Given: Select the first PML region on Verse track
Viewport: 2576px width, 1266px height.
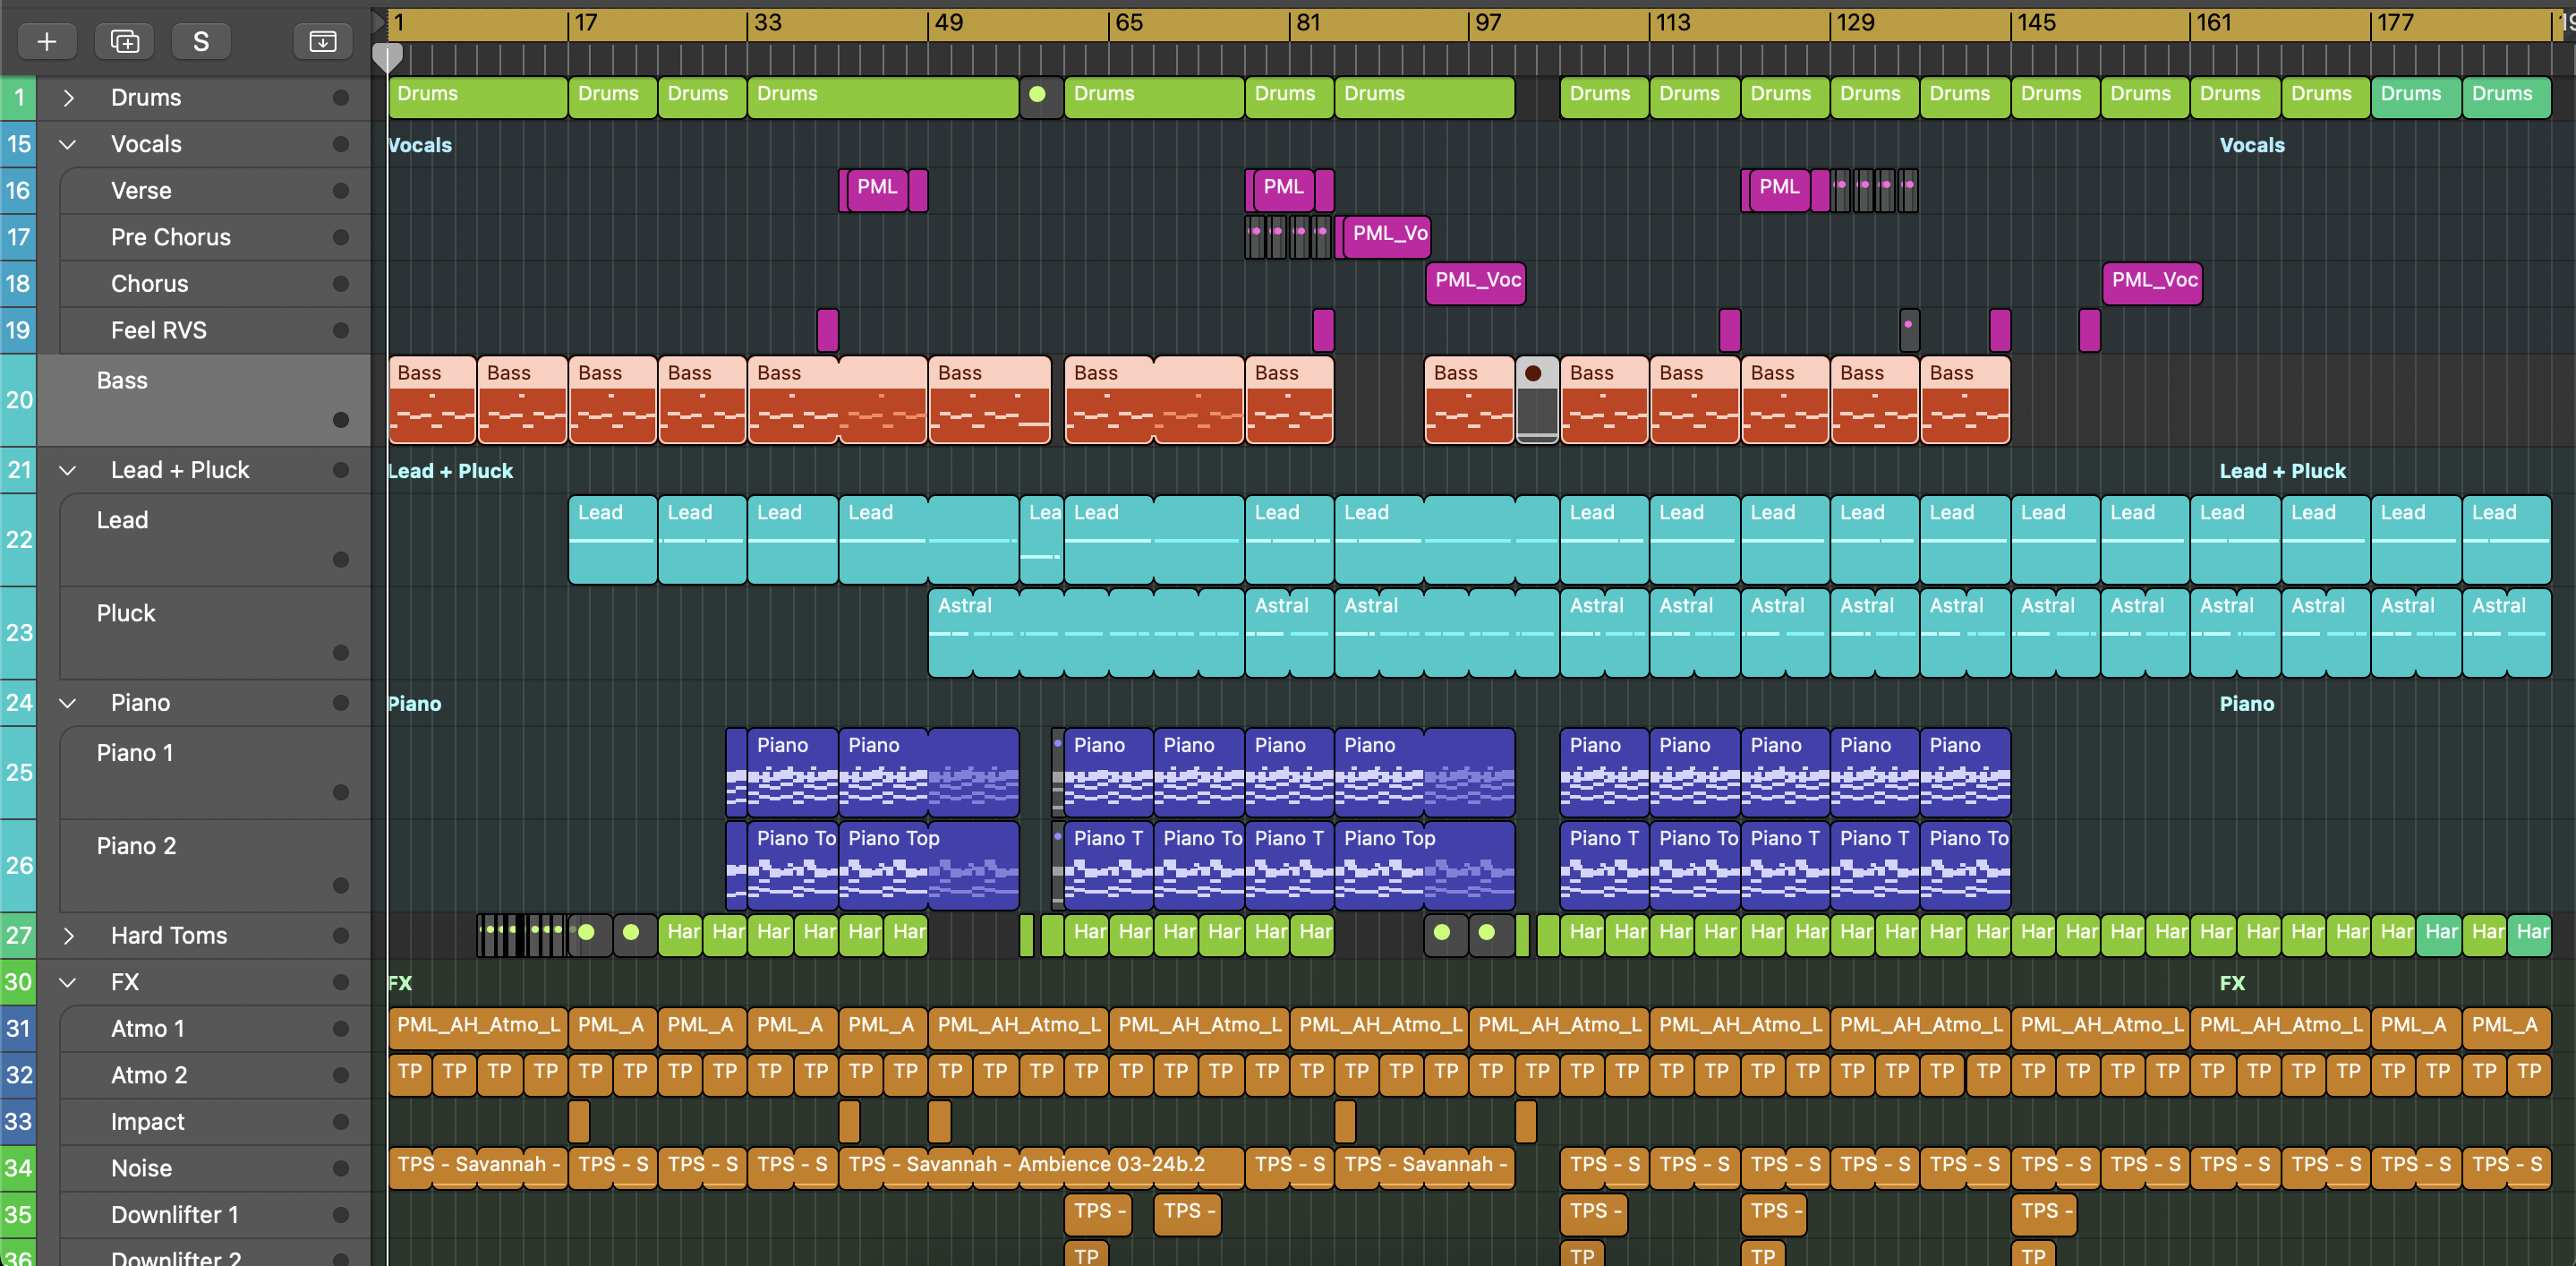Looking at the screenshot, I should pyautogui.click(x=878, y=191).
